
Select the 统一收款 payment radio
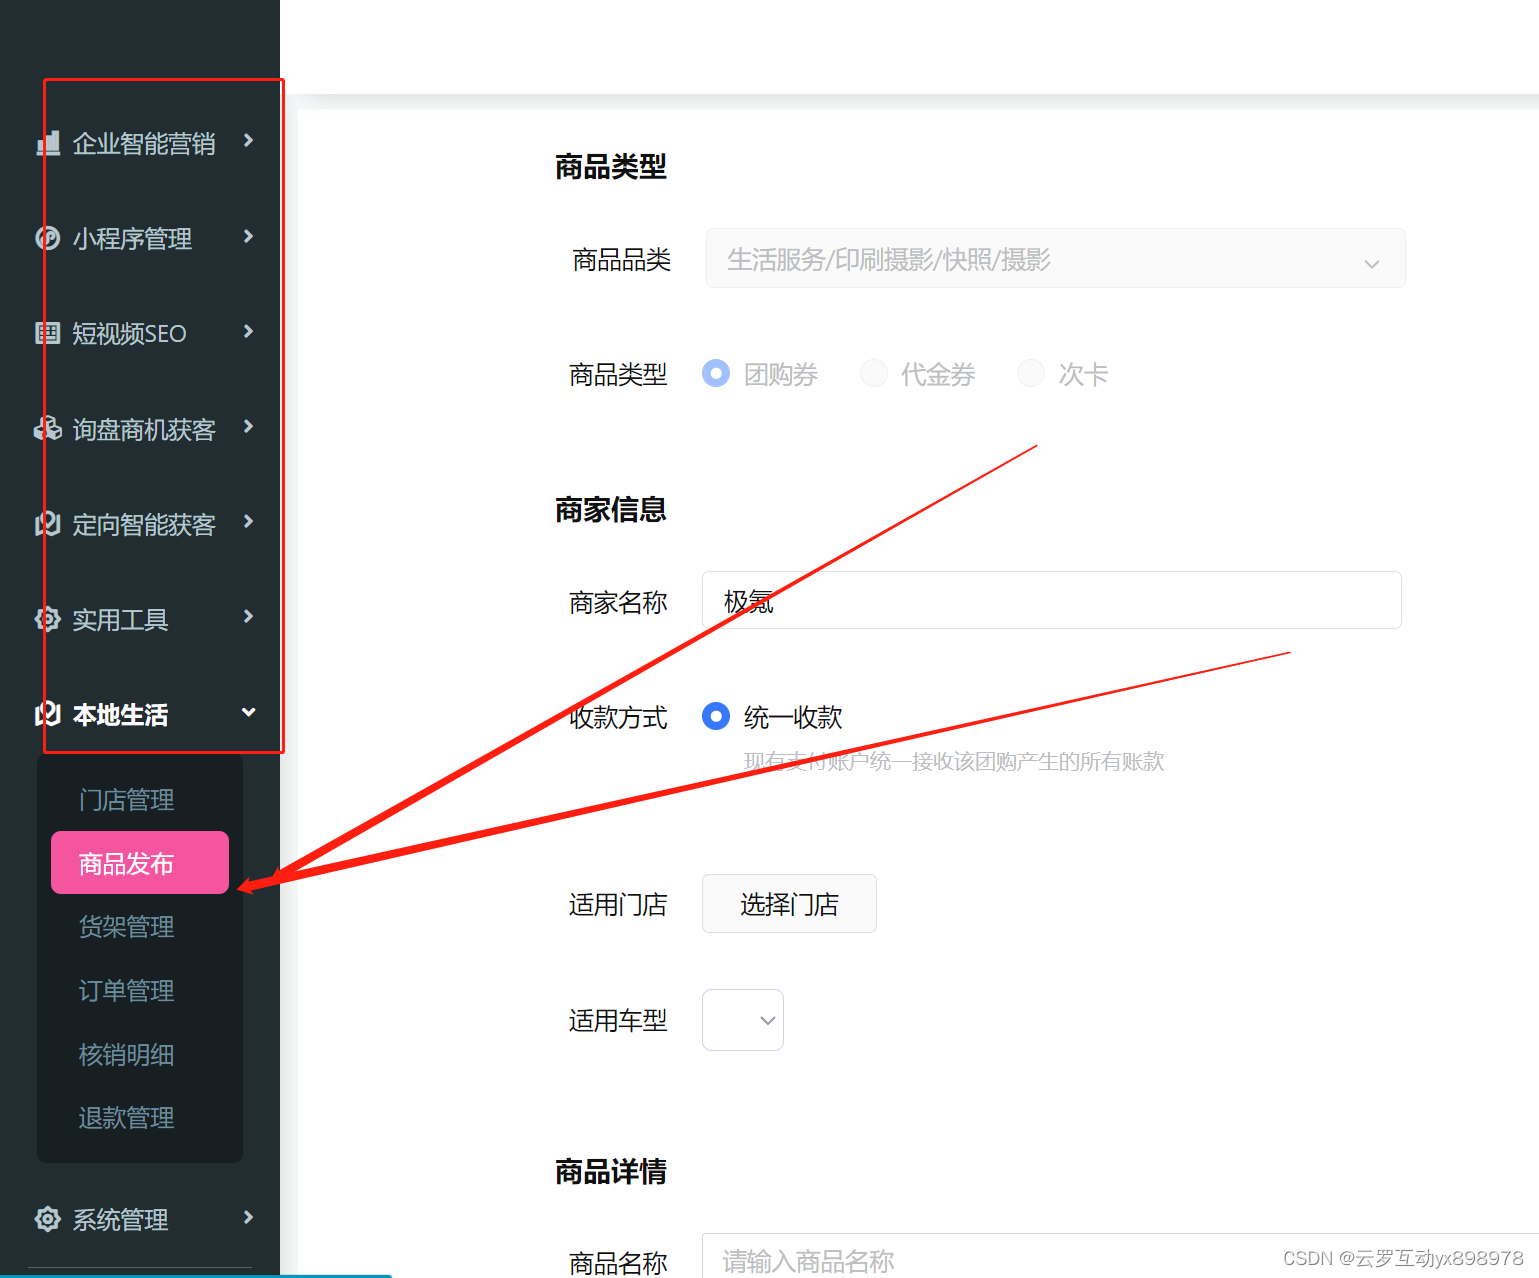point(716,716)
